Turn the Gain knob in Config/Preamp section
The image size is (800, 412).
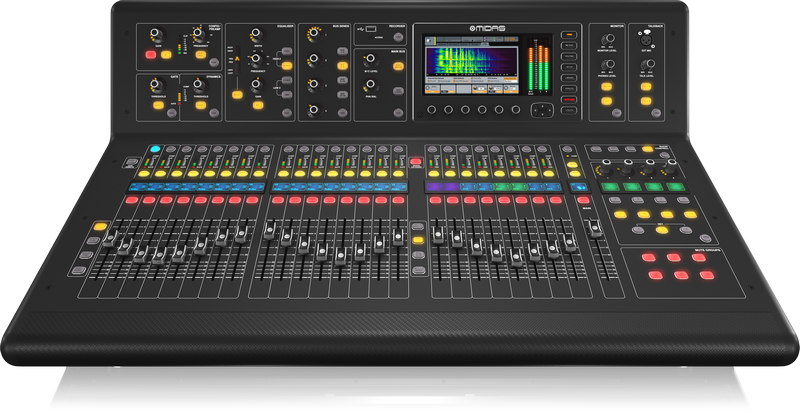coord(153,33)
